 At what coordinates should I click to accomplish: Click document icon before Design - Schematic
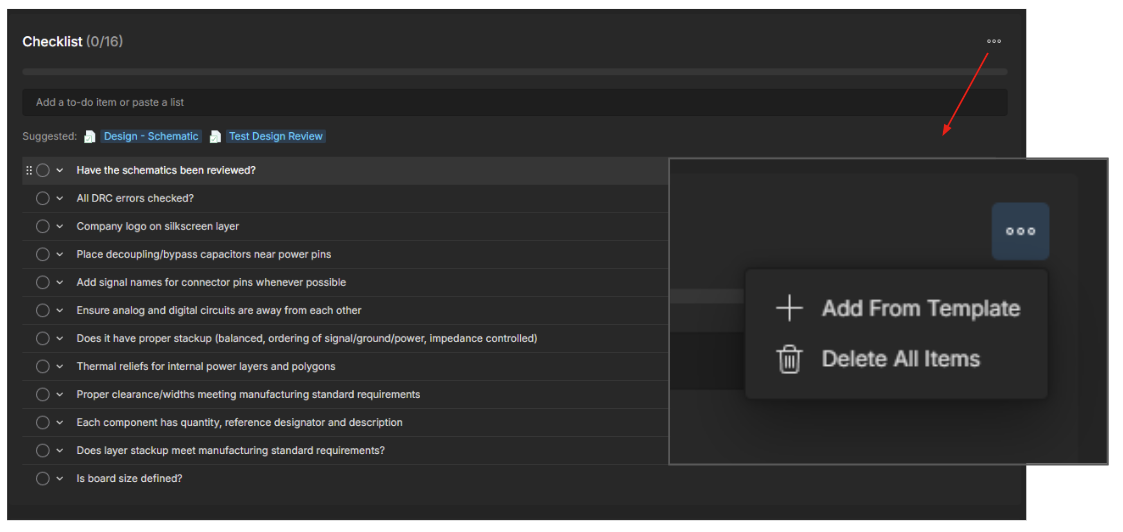point(90,136)
